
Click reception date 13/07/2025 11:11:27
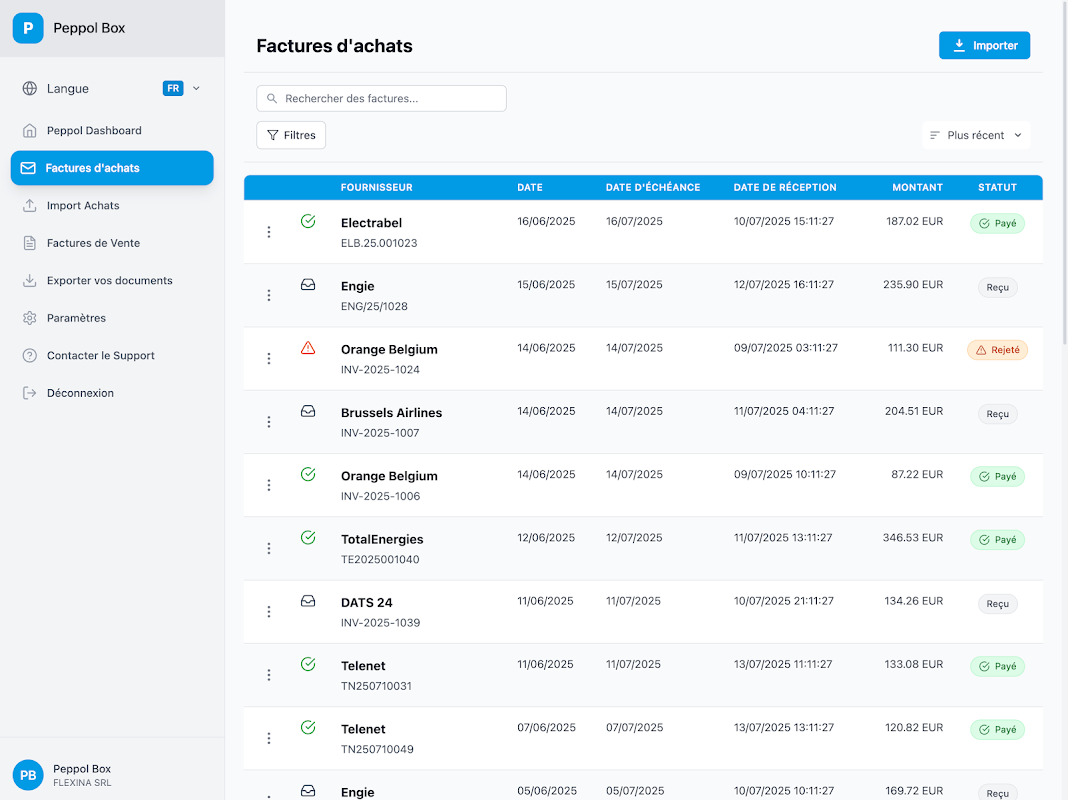(783, 665)
